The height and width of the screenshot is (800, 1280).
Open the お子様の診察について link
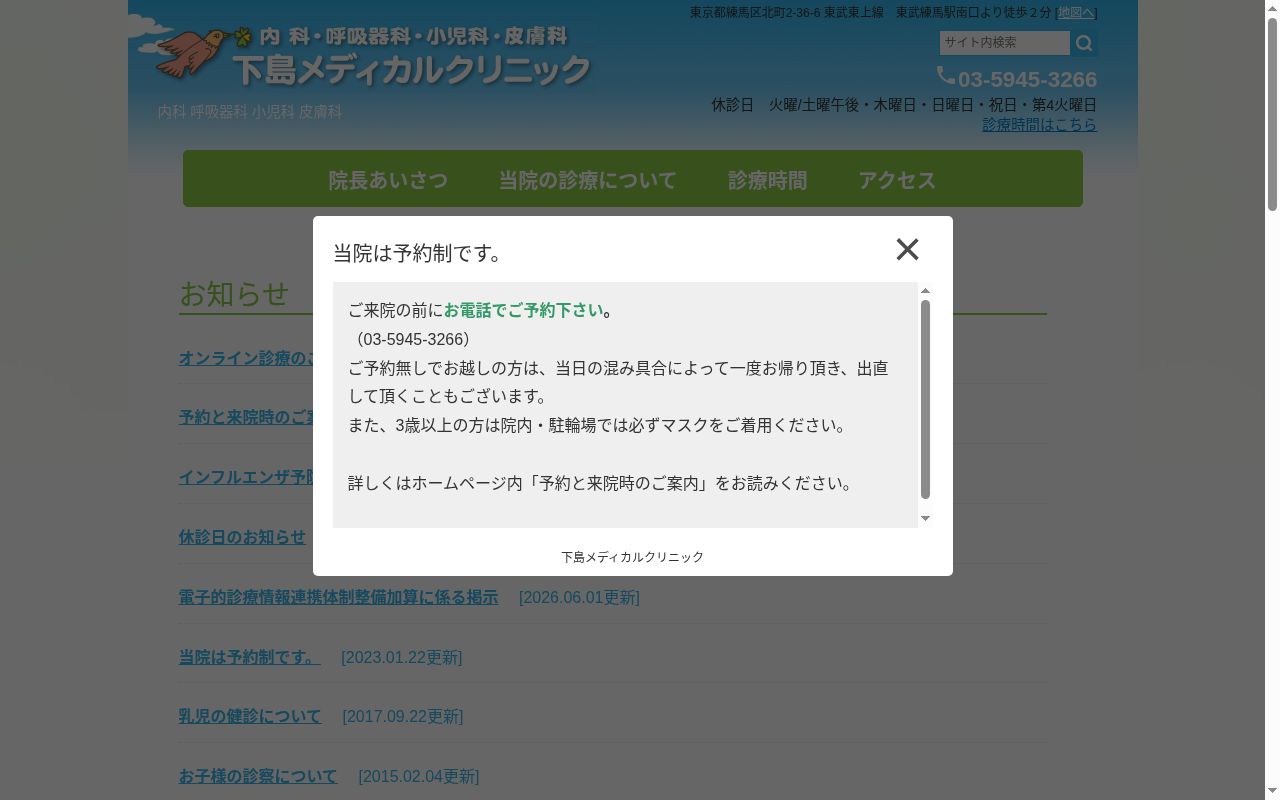258,776
